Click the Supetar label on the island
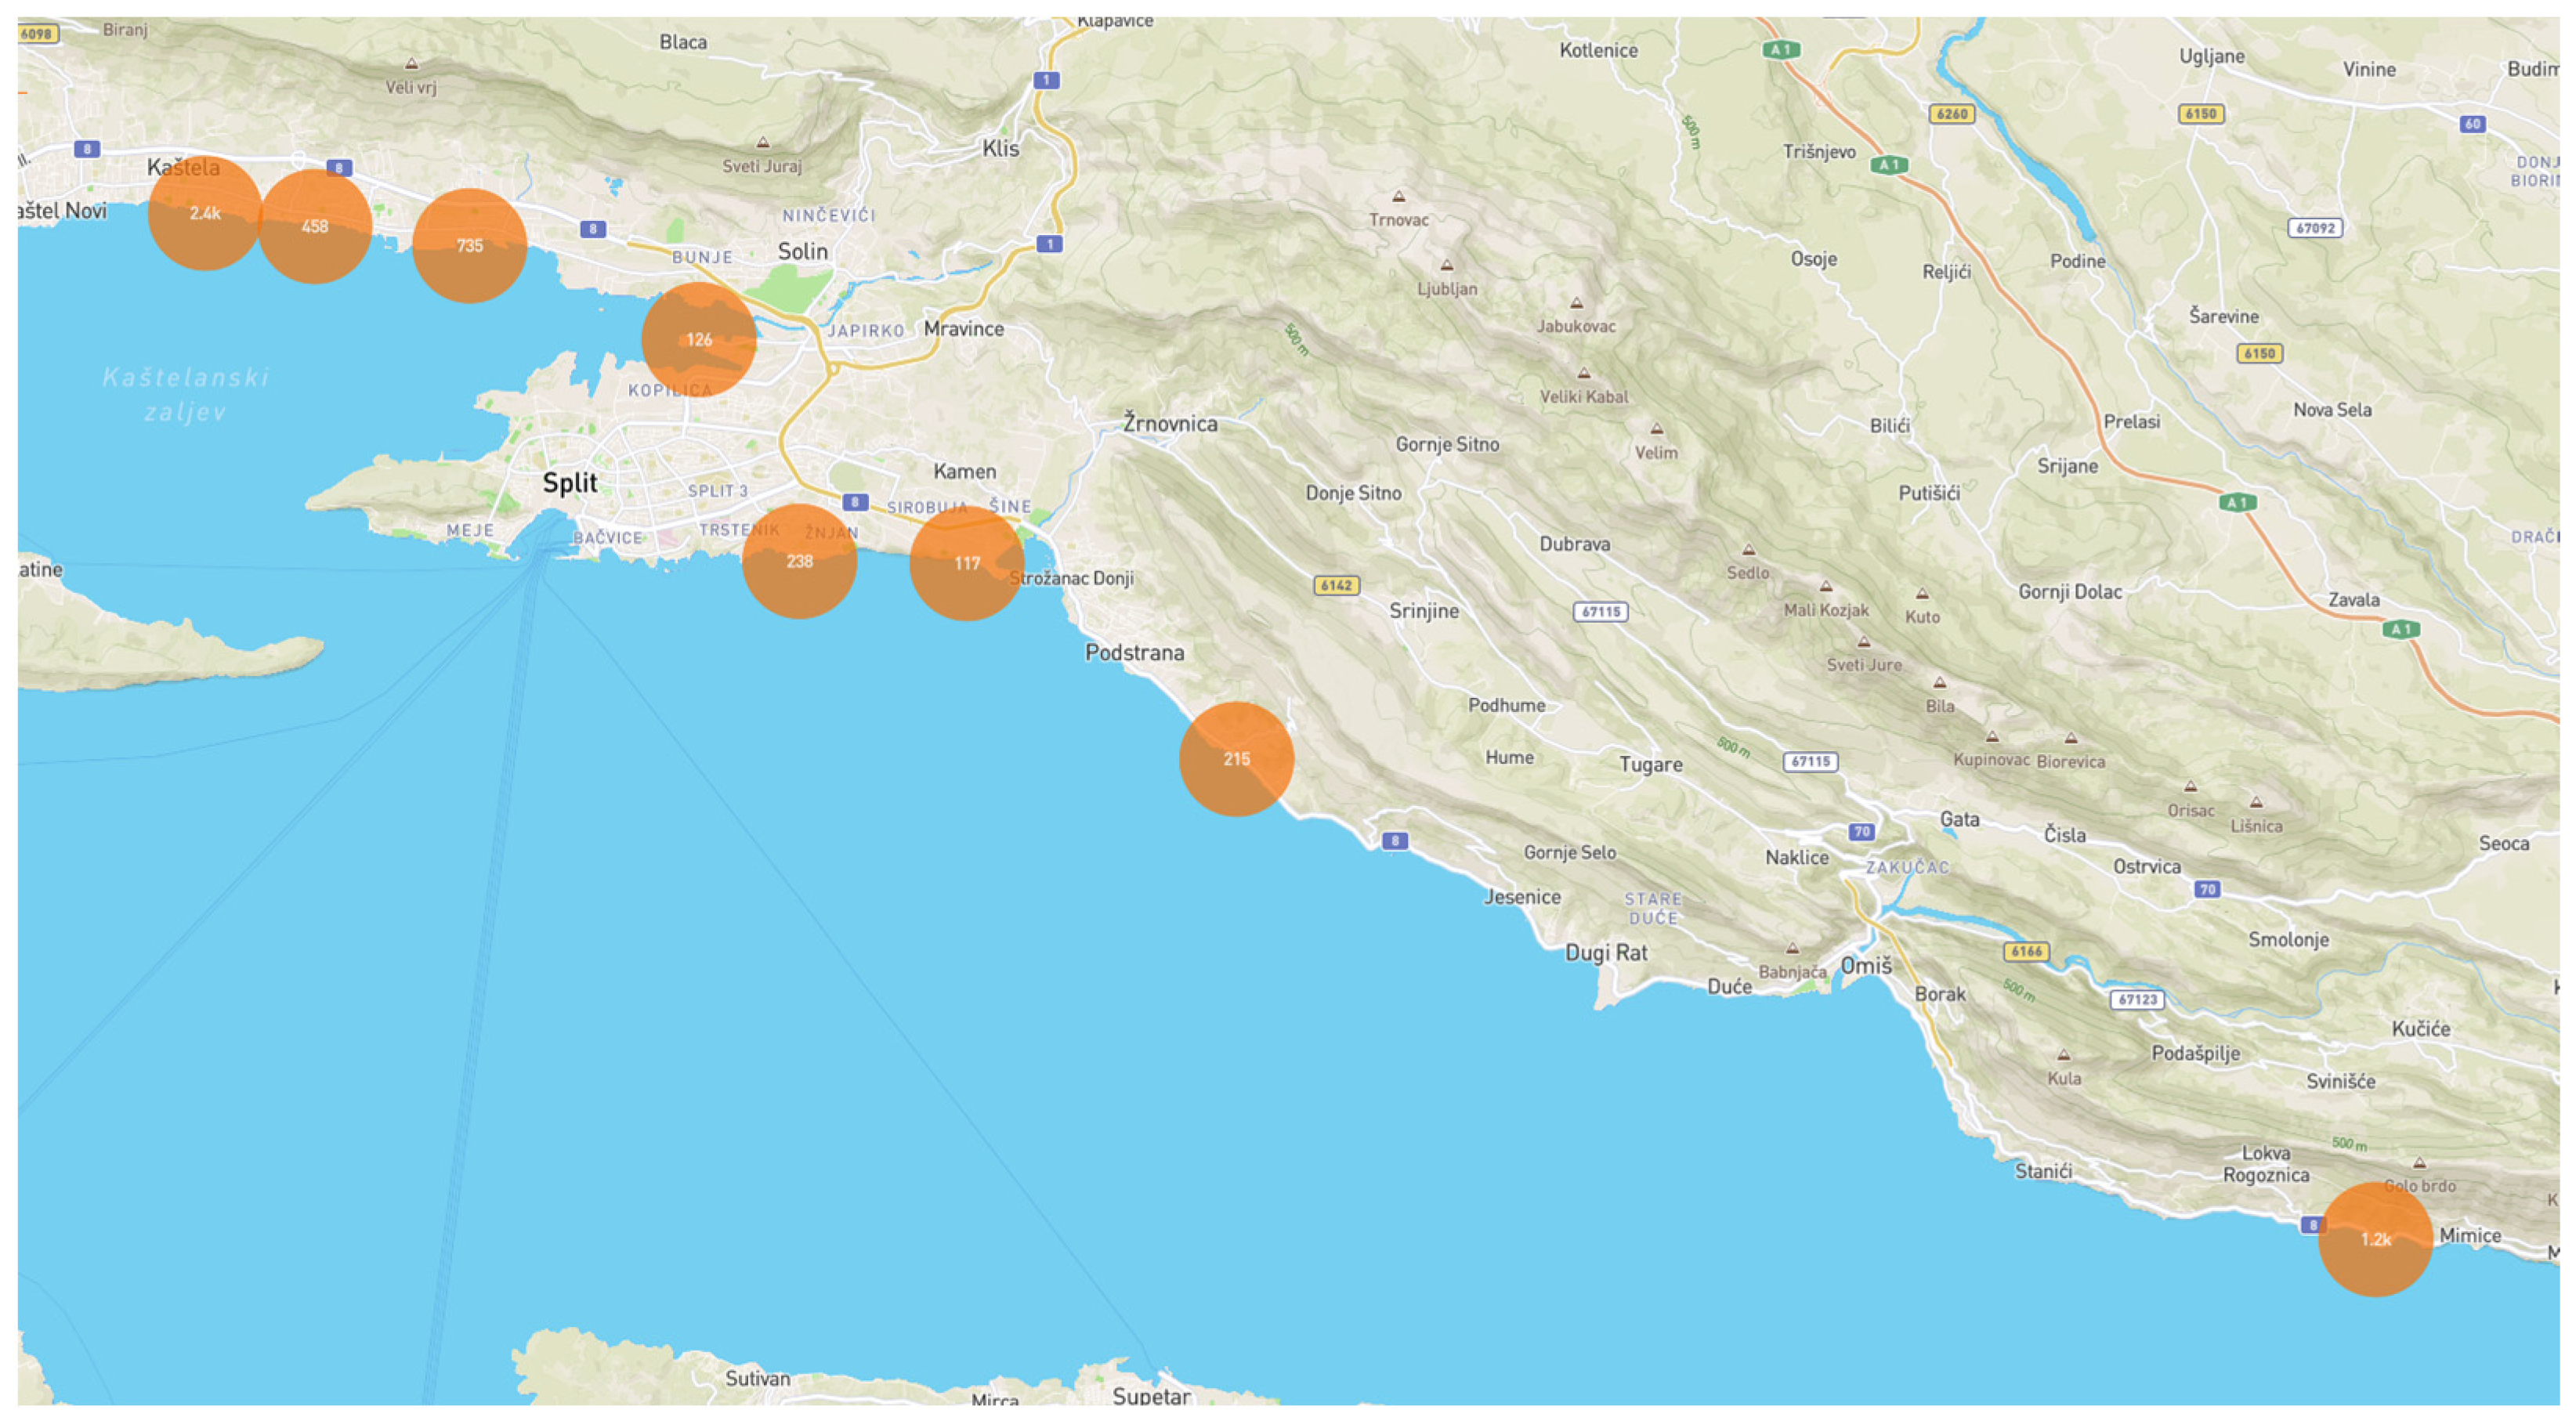Viewport: 2576px width, 1428px height. click(x=1150, y=1396)
